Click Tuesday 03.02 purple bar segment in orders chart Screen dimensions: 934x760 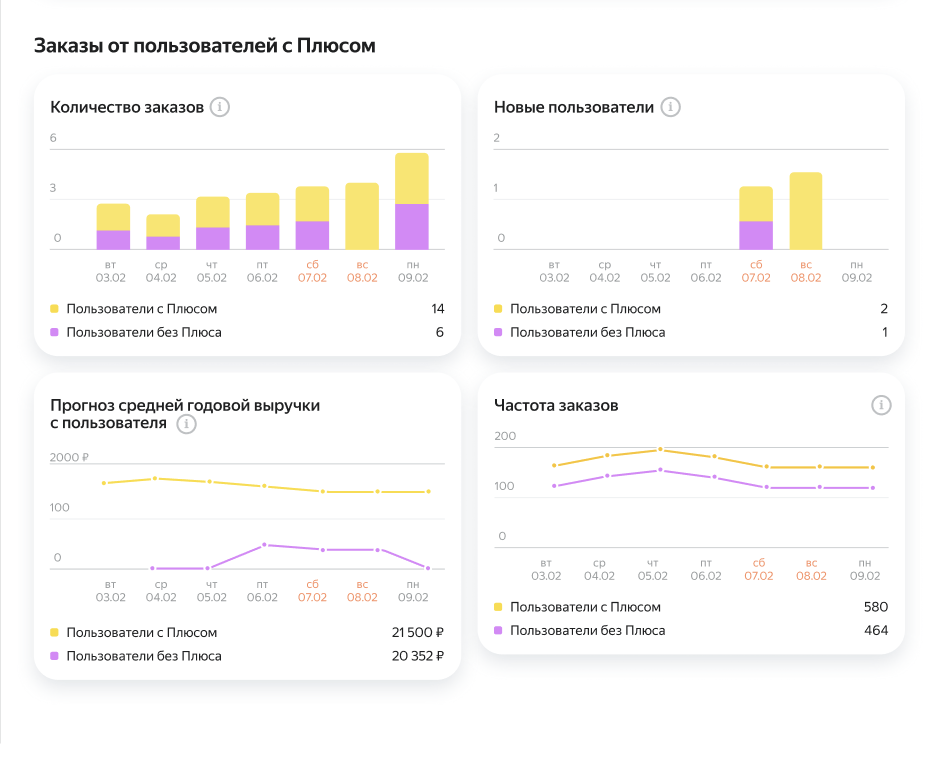(113, 240)
